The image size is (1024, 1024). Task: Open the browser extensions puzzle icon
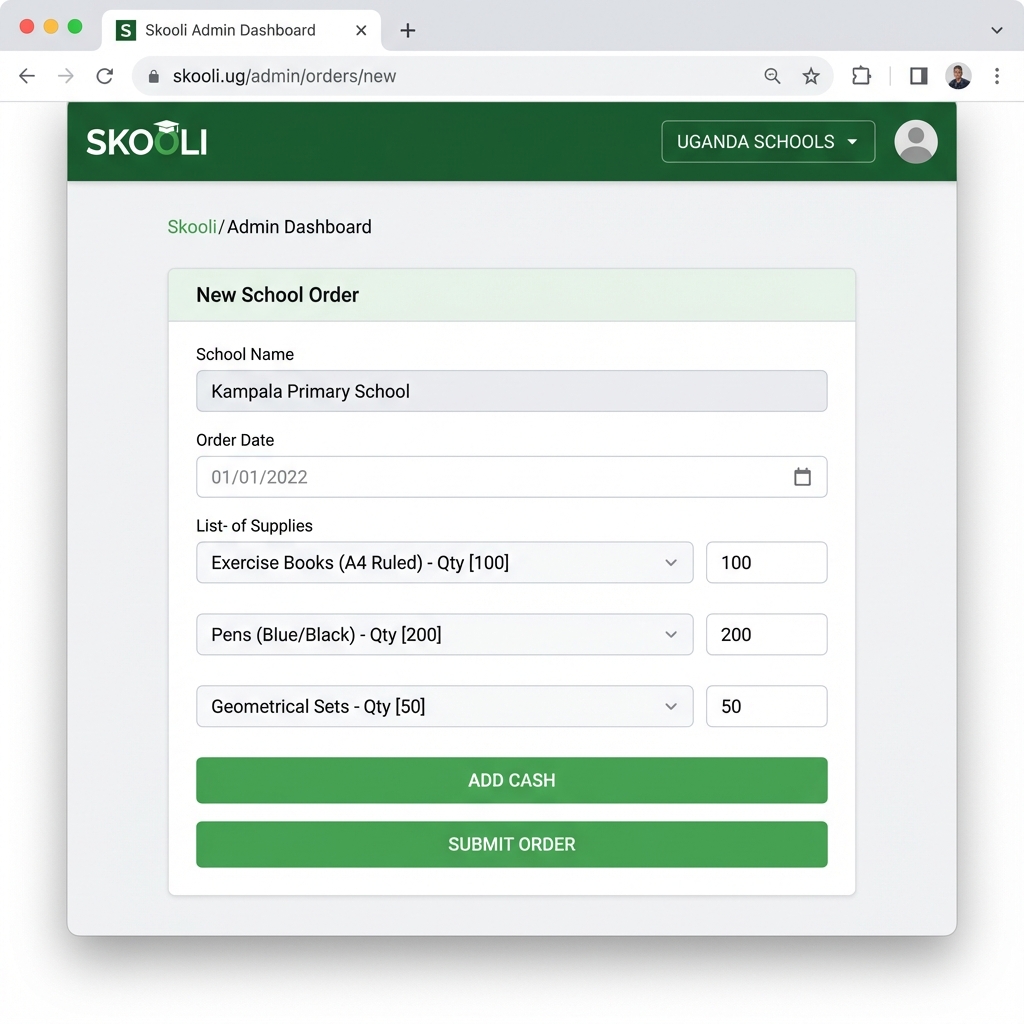point(861,76)
